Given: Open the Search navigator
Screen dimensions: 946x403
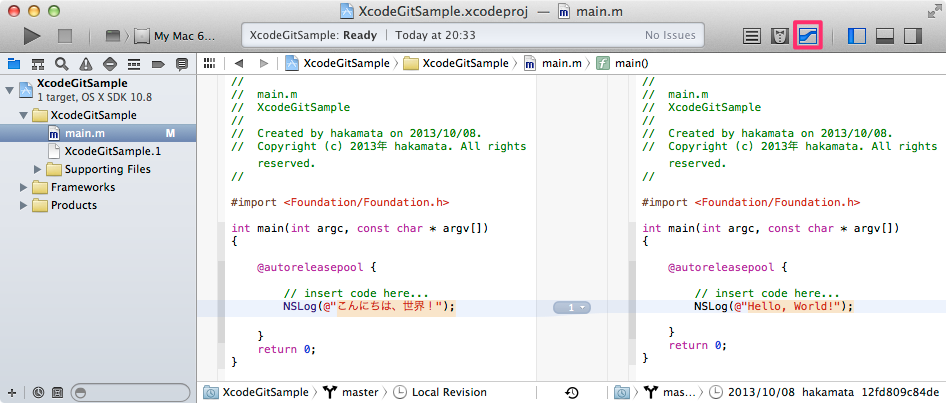Looking at the screenshot, I should pos(61,63).
